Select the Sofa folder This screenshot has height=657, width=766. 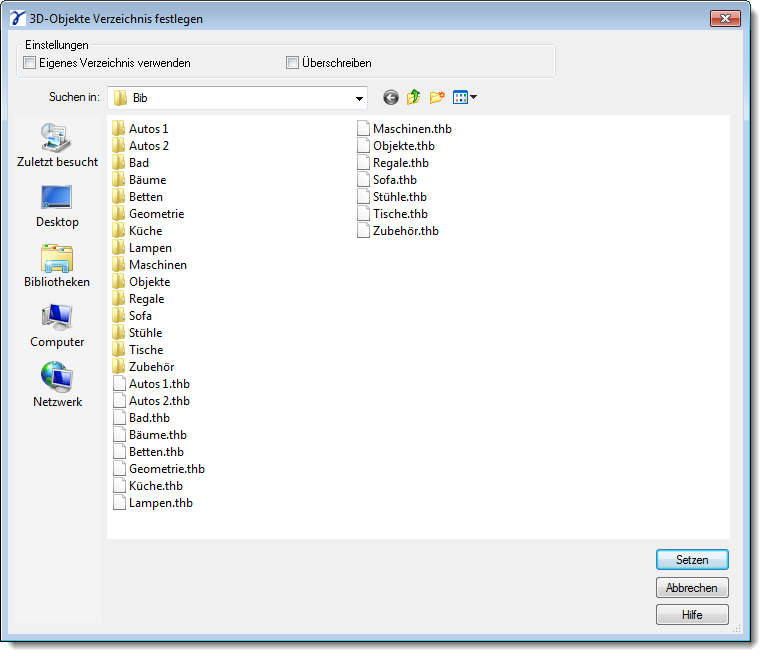coord(132,316)
